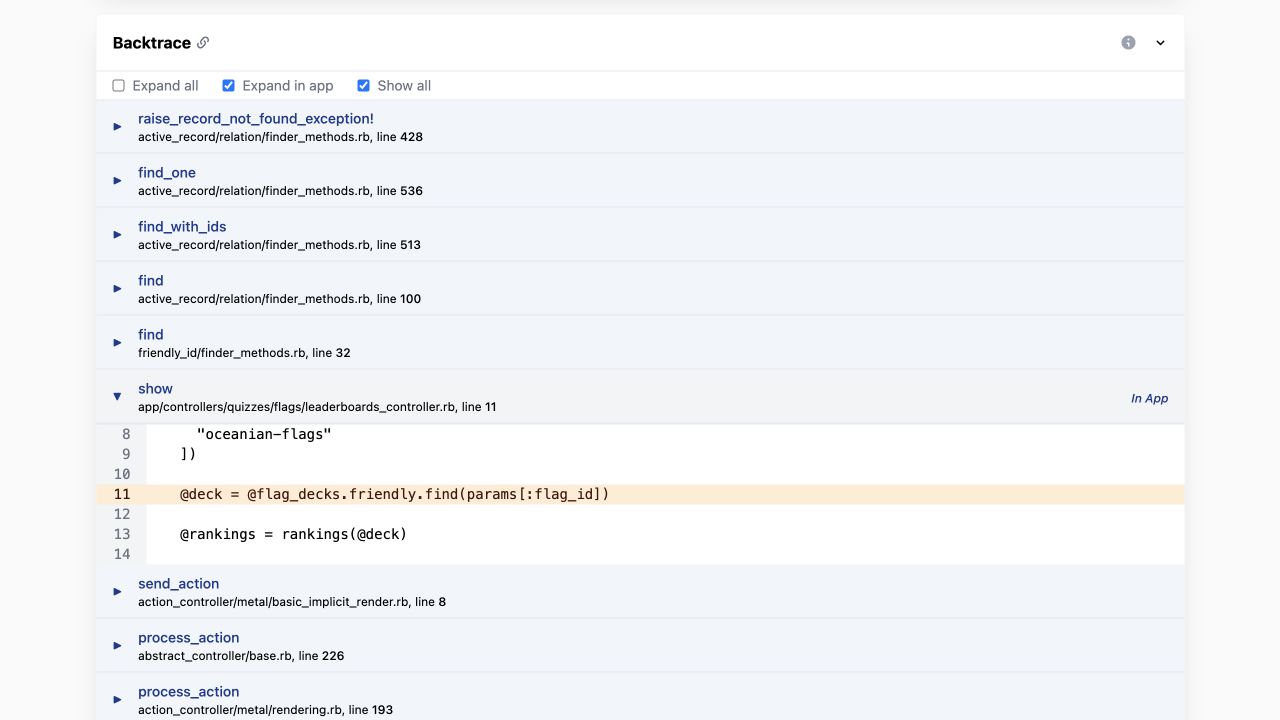The width and height of the screenshot is (1280, 720).
Task: Click finder_methods.rb, line 428 path
Action: [280, 137]
